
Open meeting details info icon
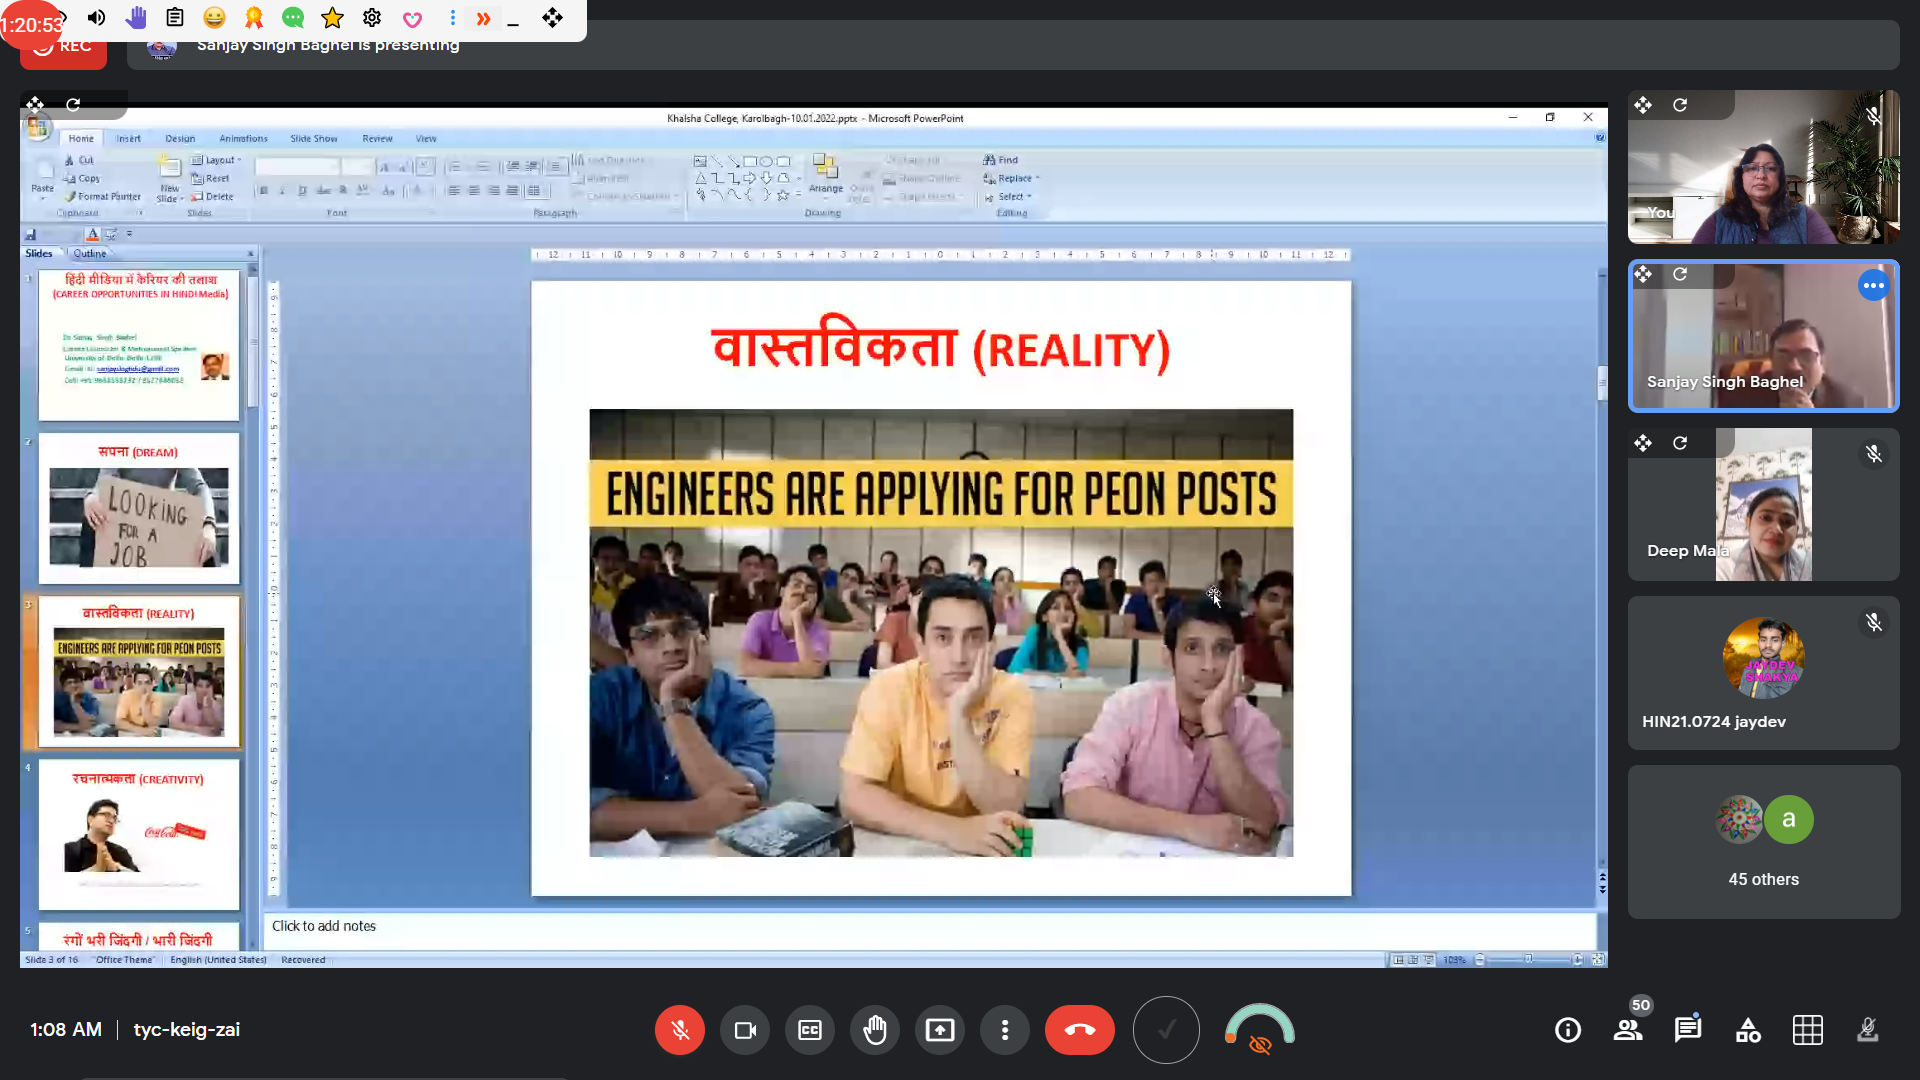coord(1568,1030)
